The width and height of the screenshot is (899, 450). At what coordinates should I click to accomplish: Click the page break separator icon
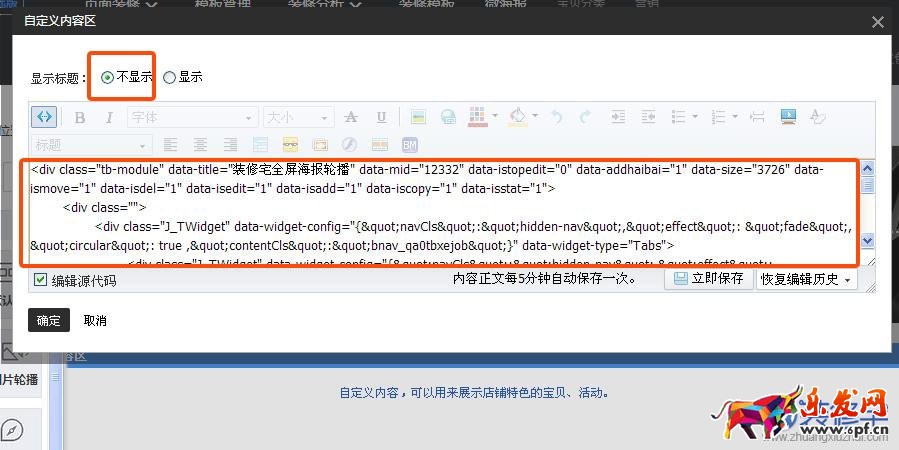click(x=757, y=117)
